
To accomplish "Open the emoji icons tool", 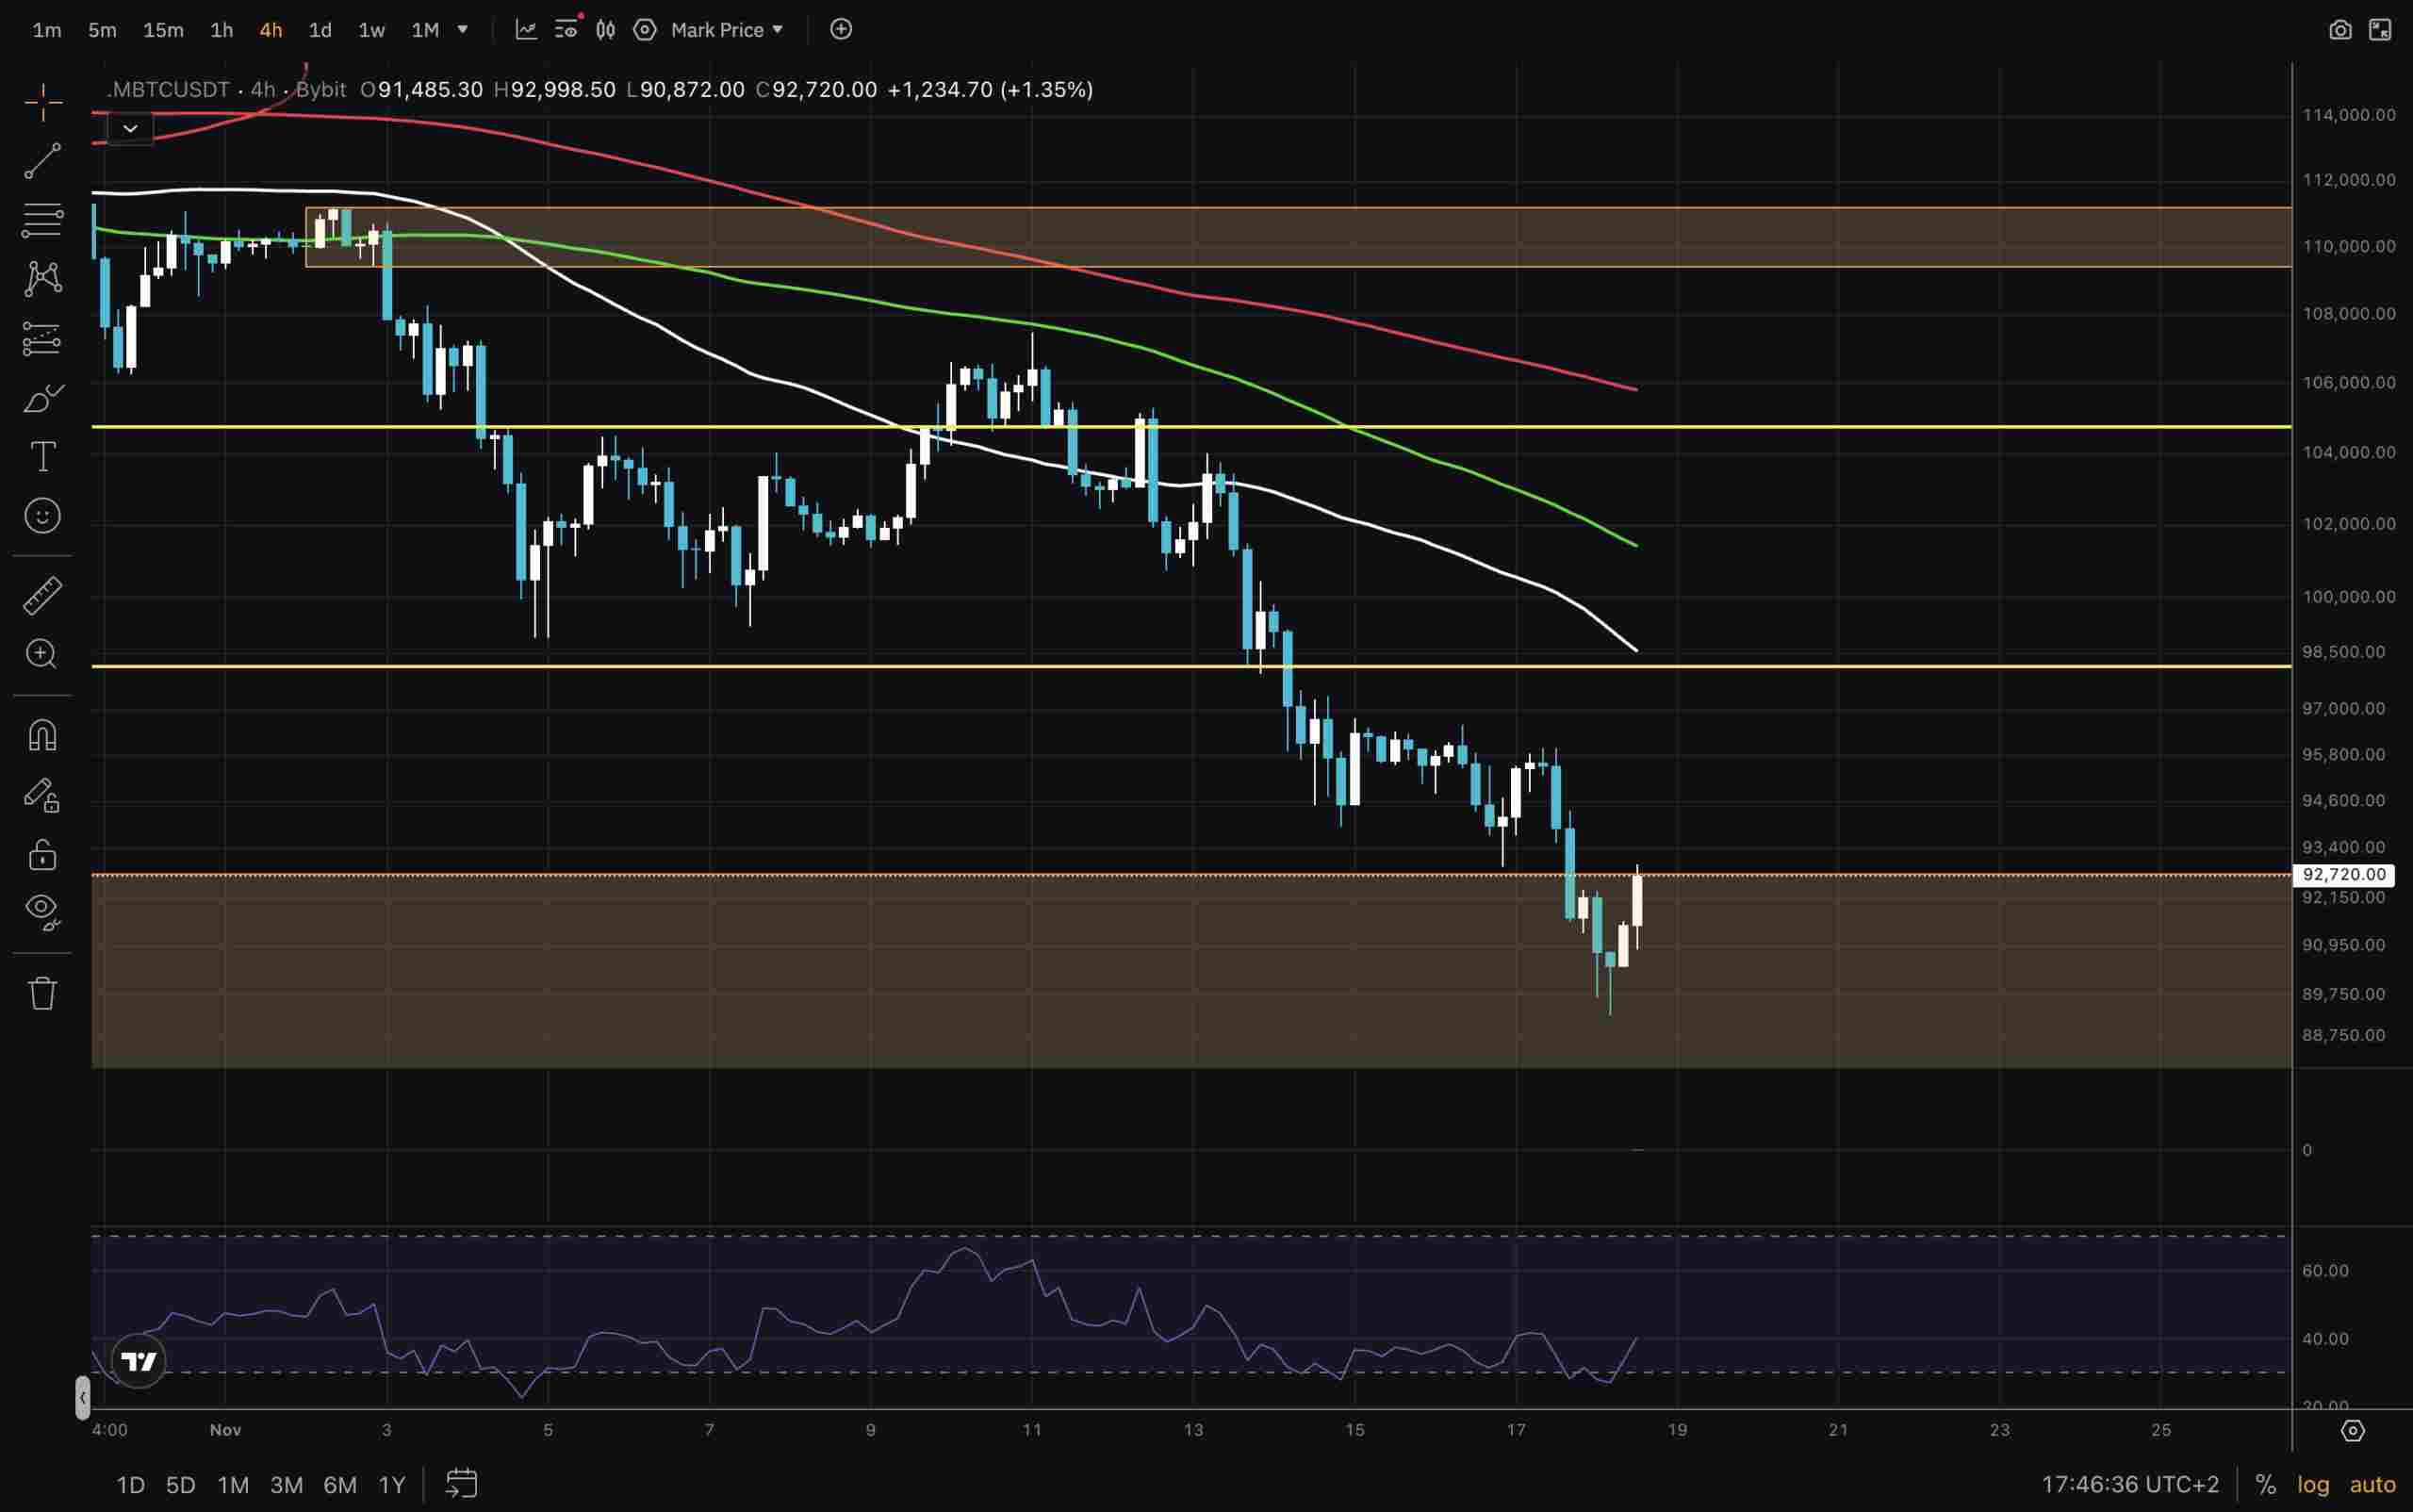I will (42, 516).
